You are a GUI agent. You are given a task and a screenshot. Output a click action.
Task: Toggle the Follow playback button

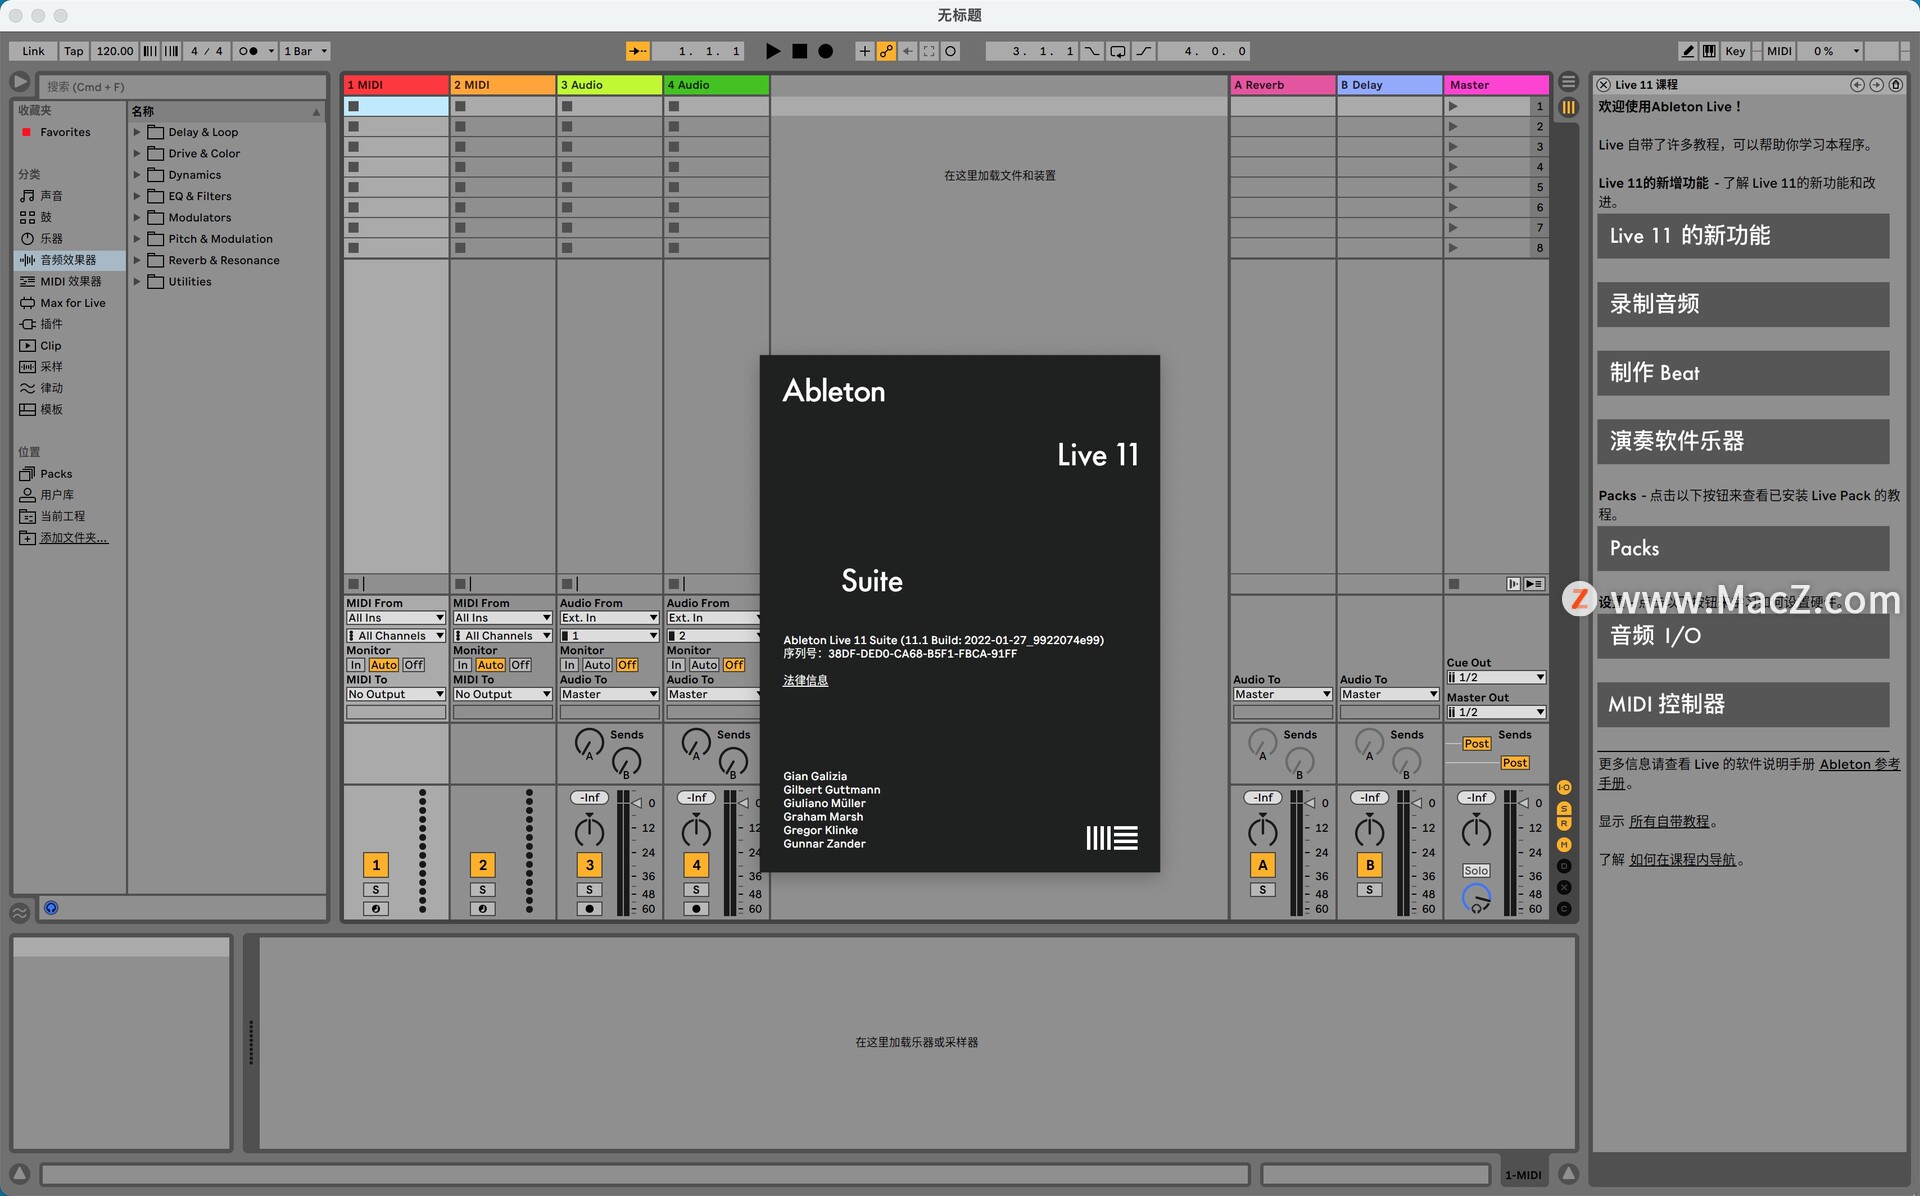(637, 51)
